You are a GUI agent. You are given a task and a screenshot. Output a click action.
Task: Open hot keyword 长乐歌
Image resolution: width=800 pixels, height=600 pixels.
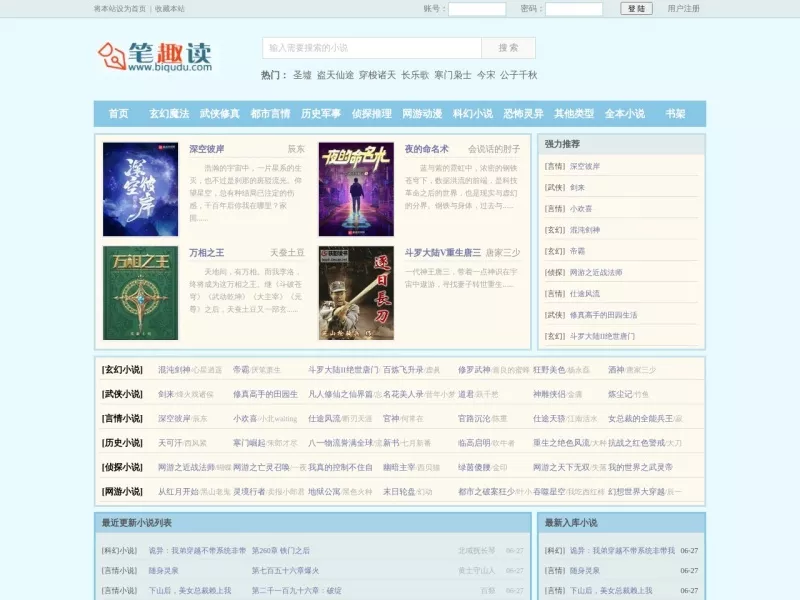pyautogui.click(x=415, y=75)
